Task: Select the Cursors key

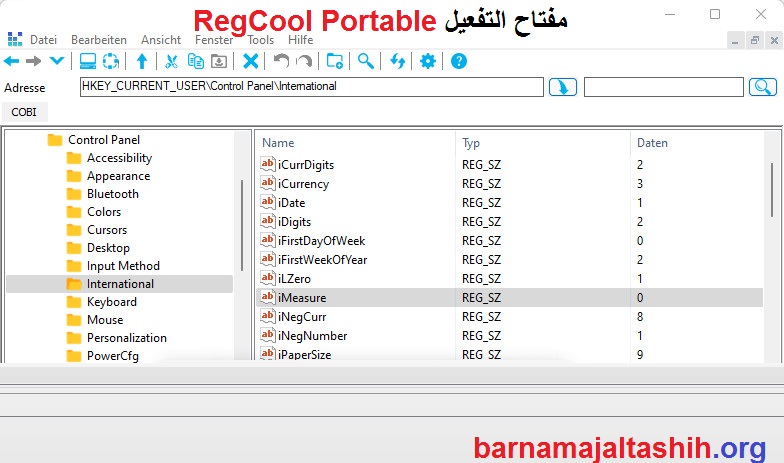Action: pos(107,230)
